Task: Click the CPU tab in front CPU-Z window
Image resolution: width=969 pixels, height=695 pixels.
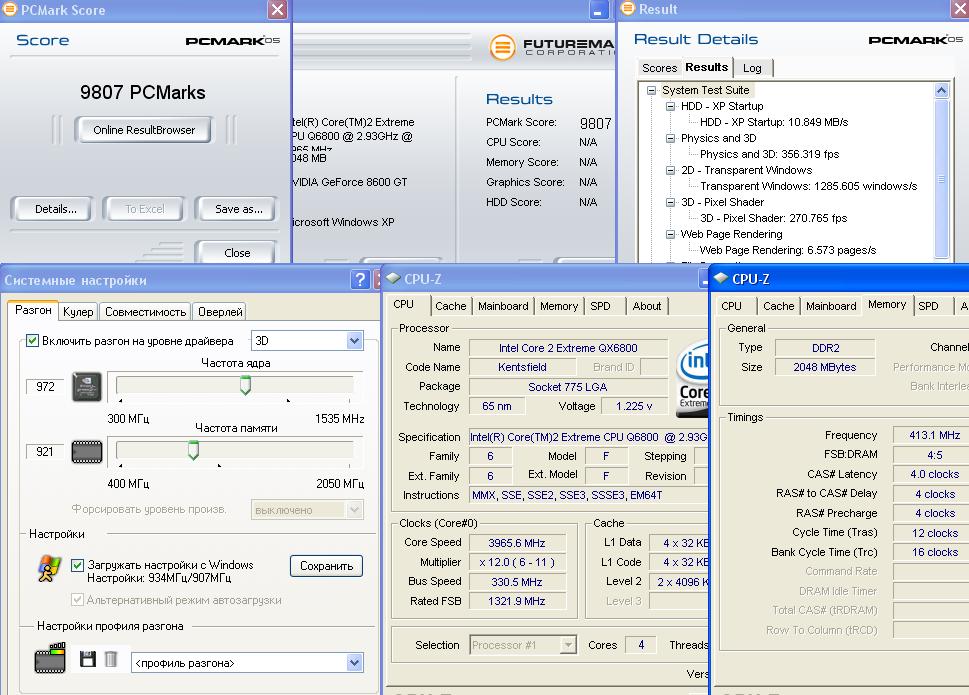Action: [731, 306]
